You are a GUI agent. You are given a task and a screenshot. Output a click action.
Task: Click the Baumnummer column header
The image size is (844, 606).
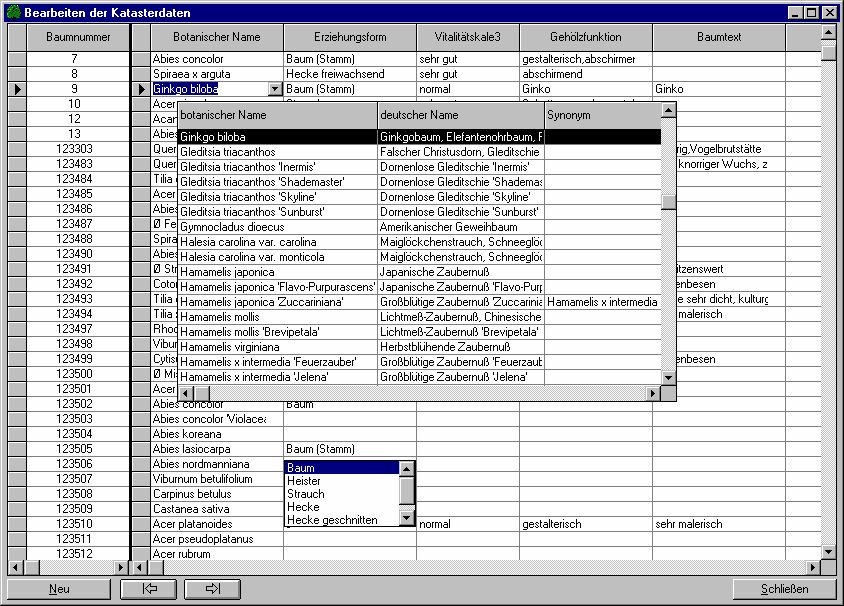pos(78,37)
